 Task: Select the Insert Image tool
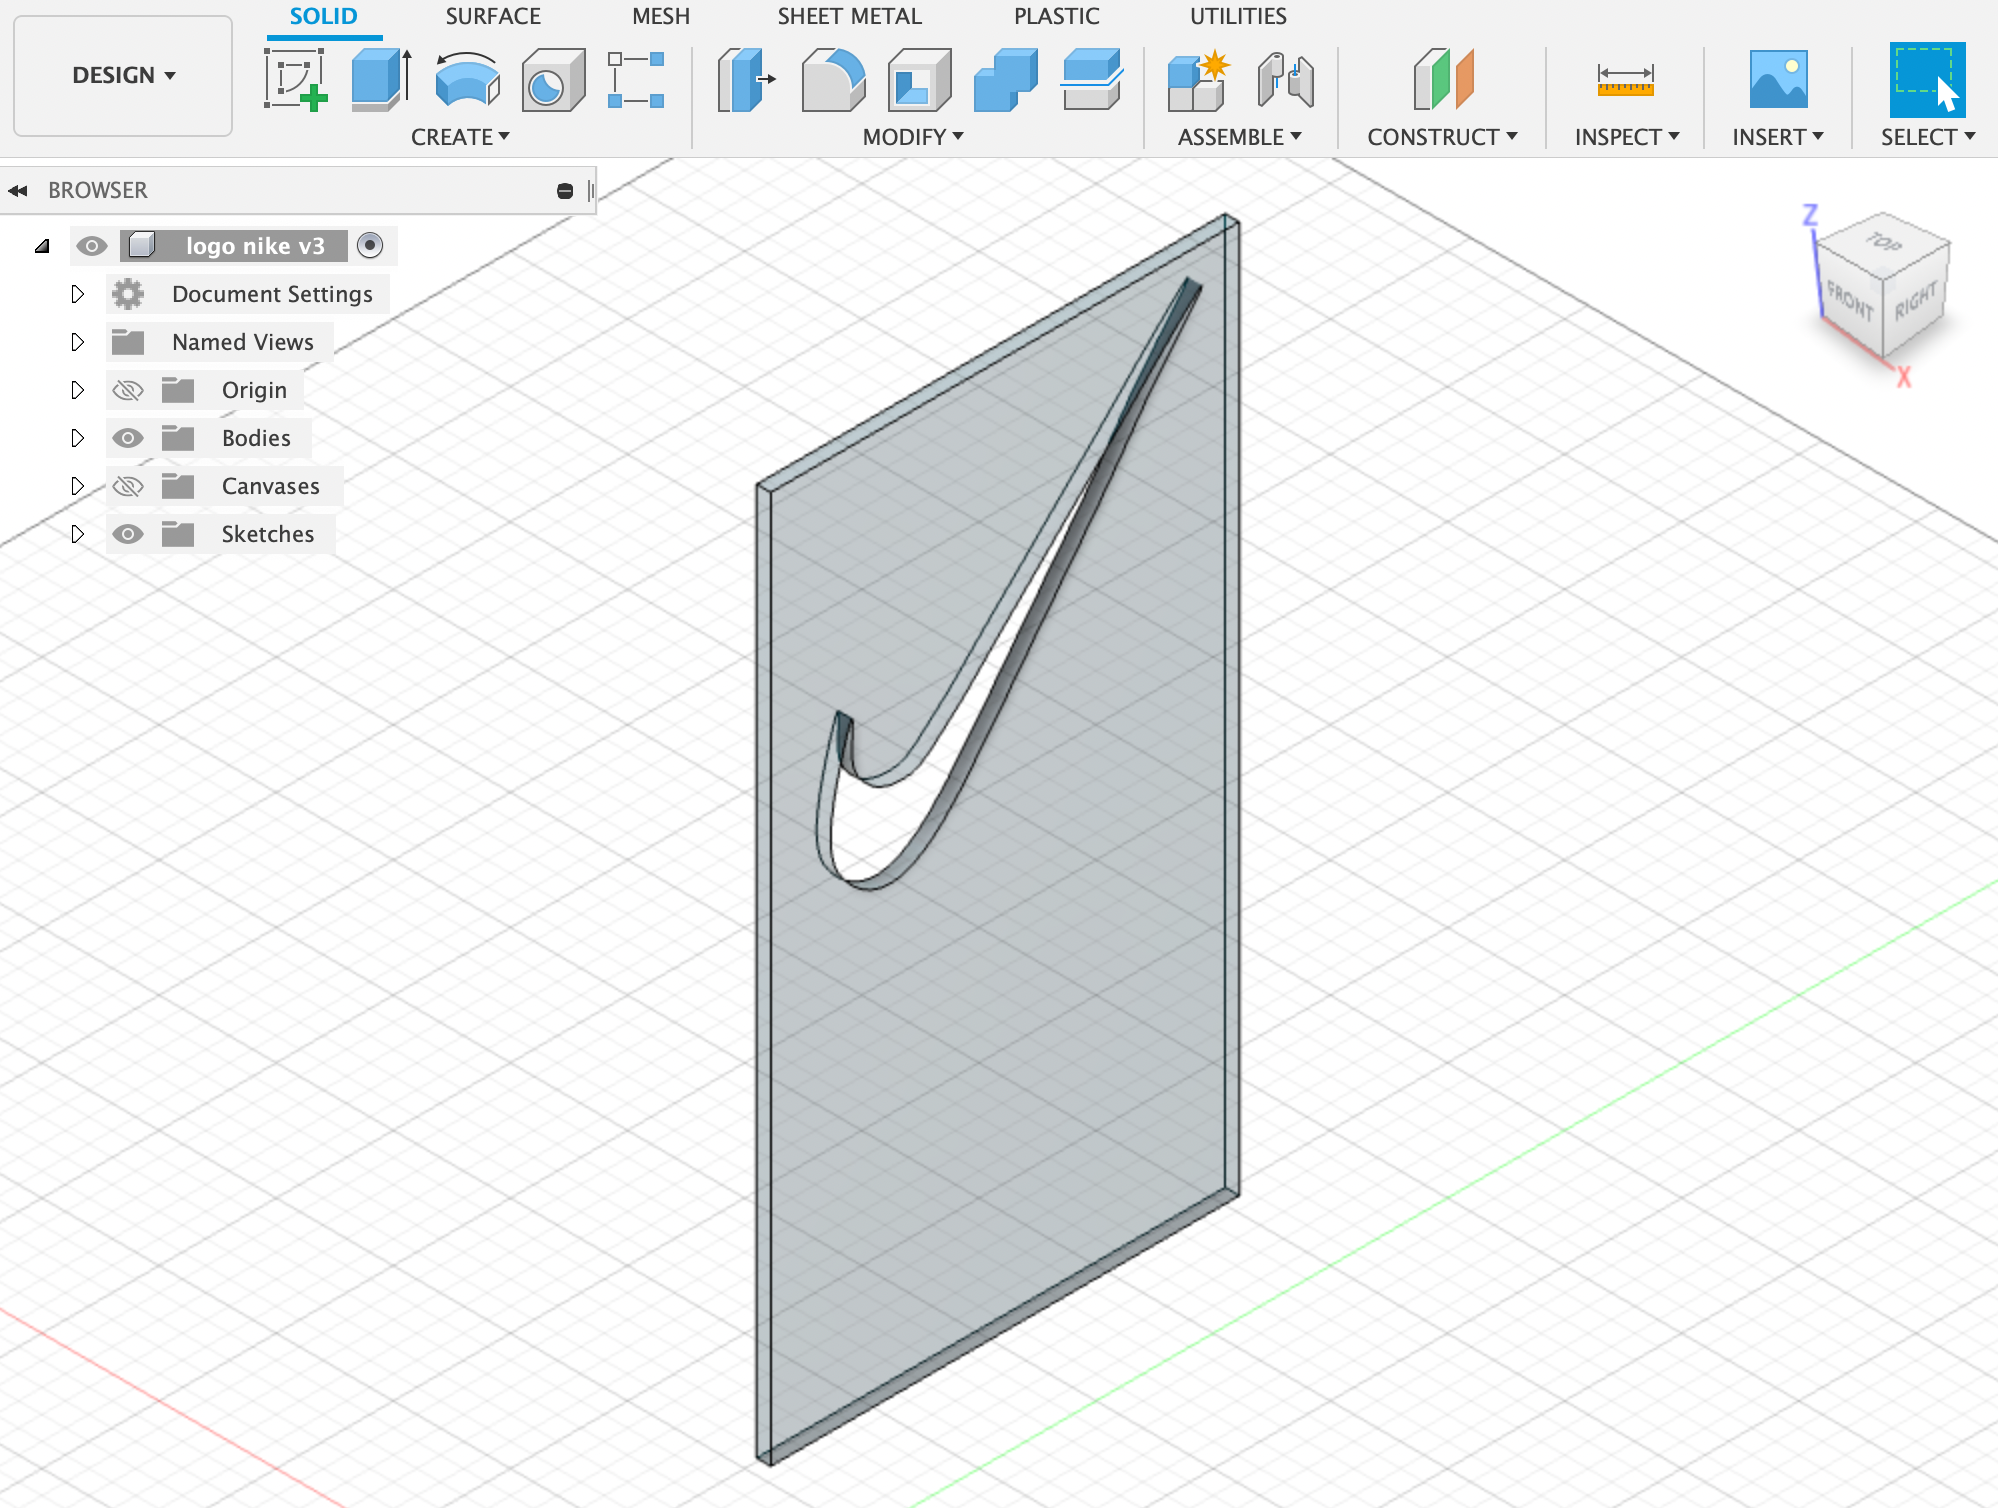pos(1778,80)
